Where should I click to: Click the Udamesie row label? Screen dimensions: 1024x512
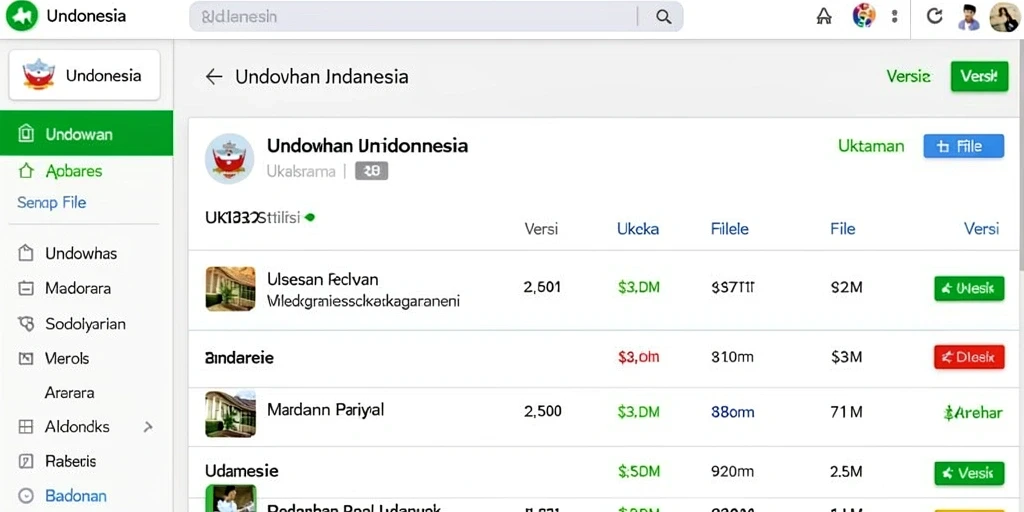(x=242, y=470)
